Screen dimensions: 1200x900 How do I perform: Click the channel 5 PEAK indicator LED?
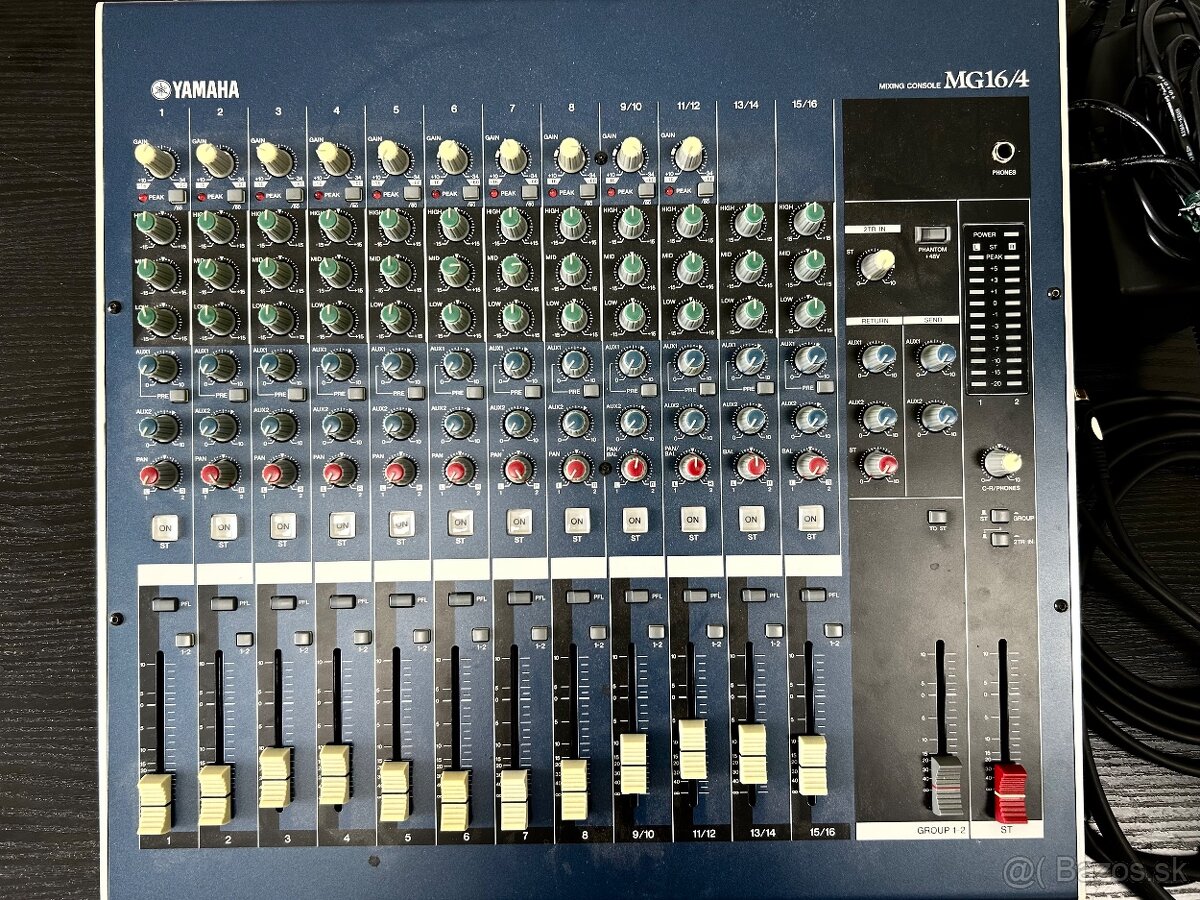tap(375, 193)
